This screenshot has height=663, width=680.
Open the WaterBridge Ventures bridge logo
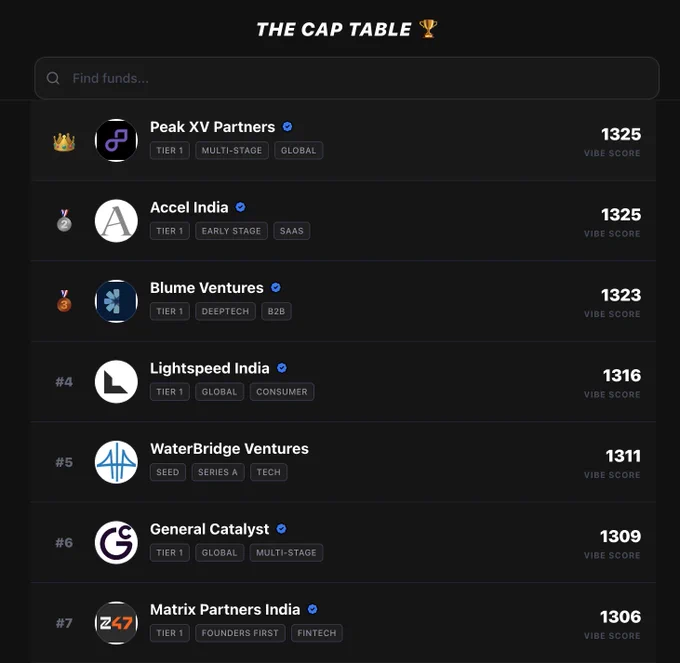coord(116,462)
